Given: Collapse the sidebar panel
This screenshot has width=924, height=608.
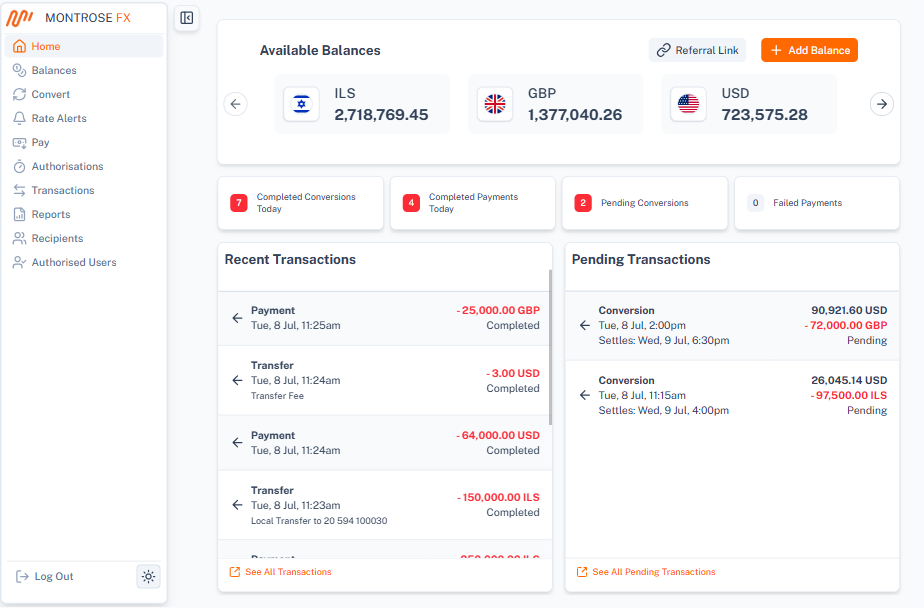Looking at the screenshot, I should [186, 18].
